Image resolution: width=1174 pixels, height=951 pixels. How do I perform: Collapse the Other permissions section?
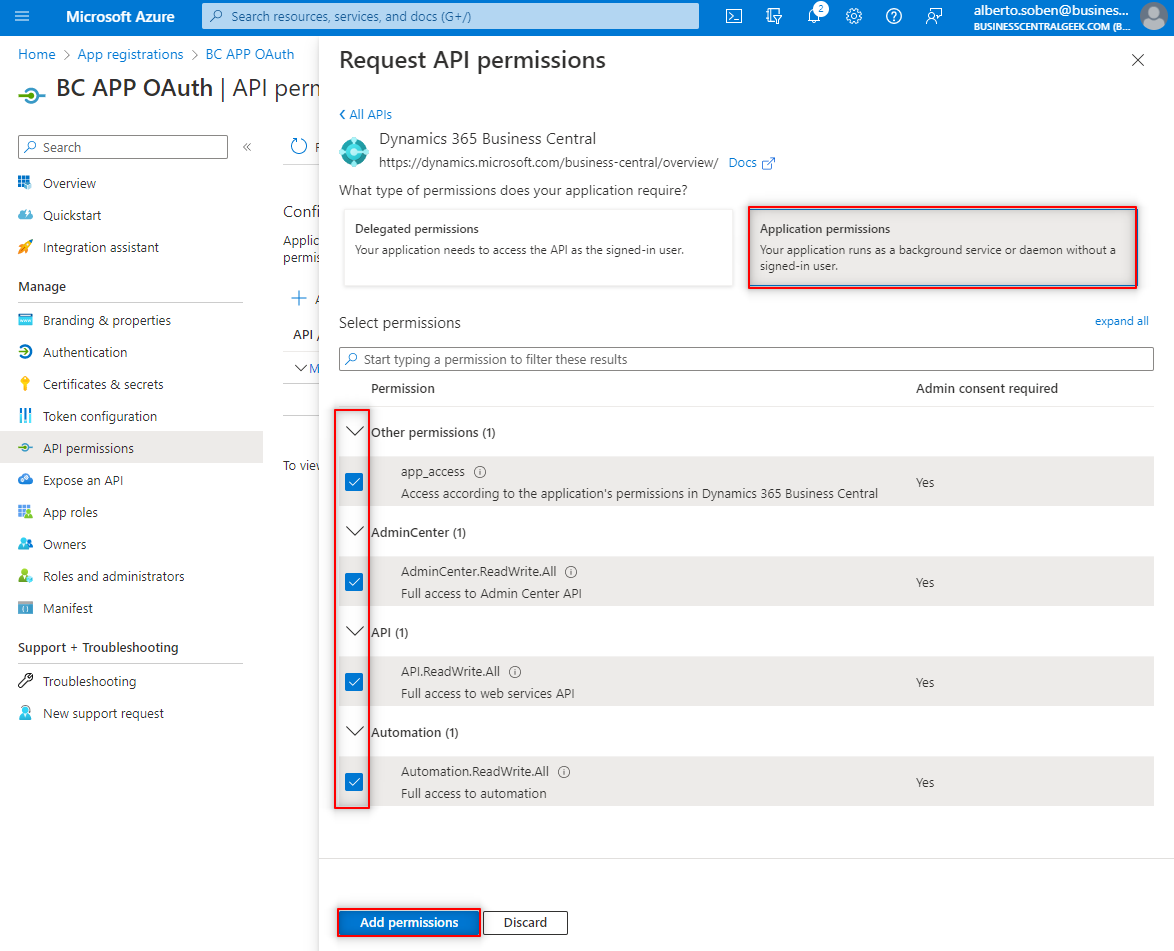pyautogui.click(x=353, y=430)
